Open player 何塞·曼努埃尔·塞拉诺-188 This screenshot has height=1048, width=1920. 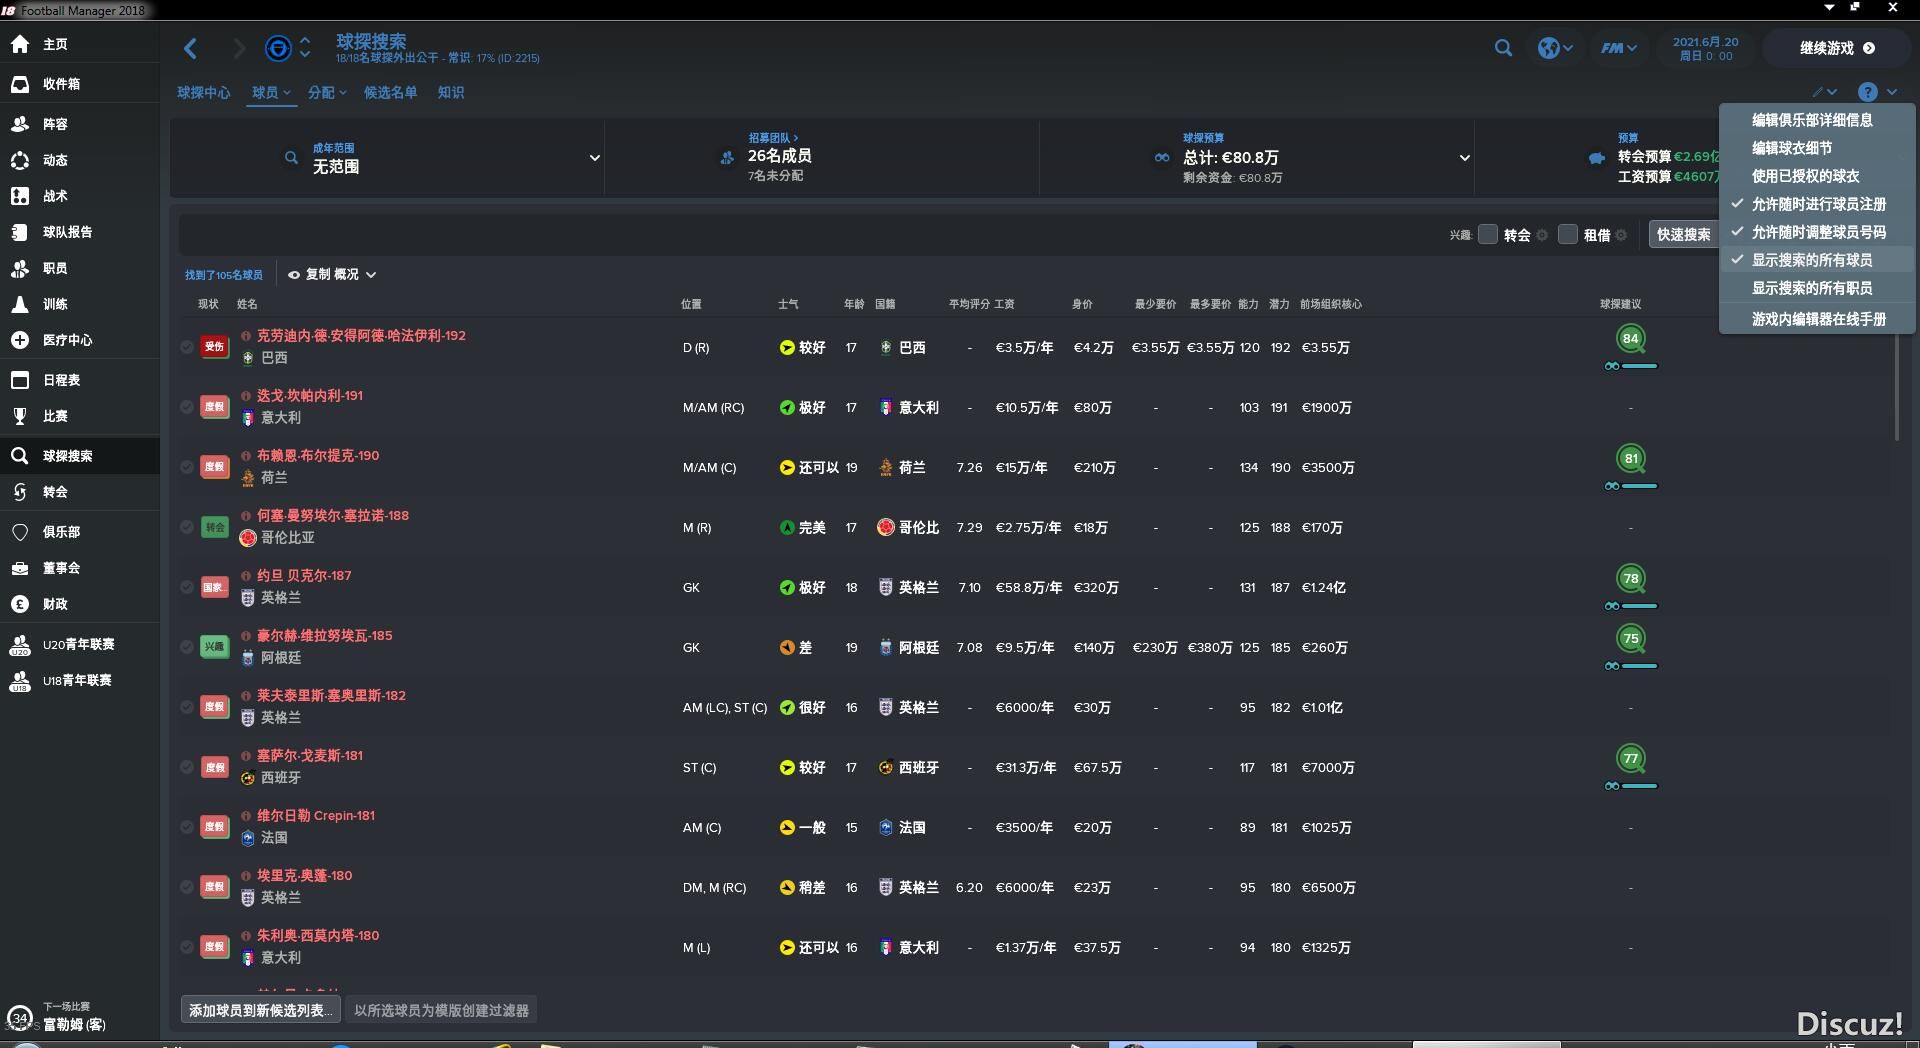pyautogui.click(x=333, y=515)
